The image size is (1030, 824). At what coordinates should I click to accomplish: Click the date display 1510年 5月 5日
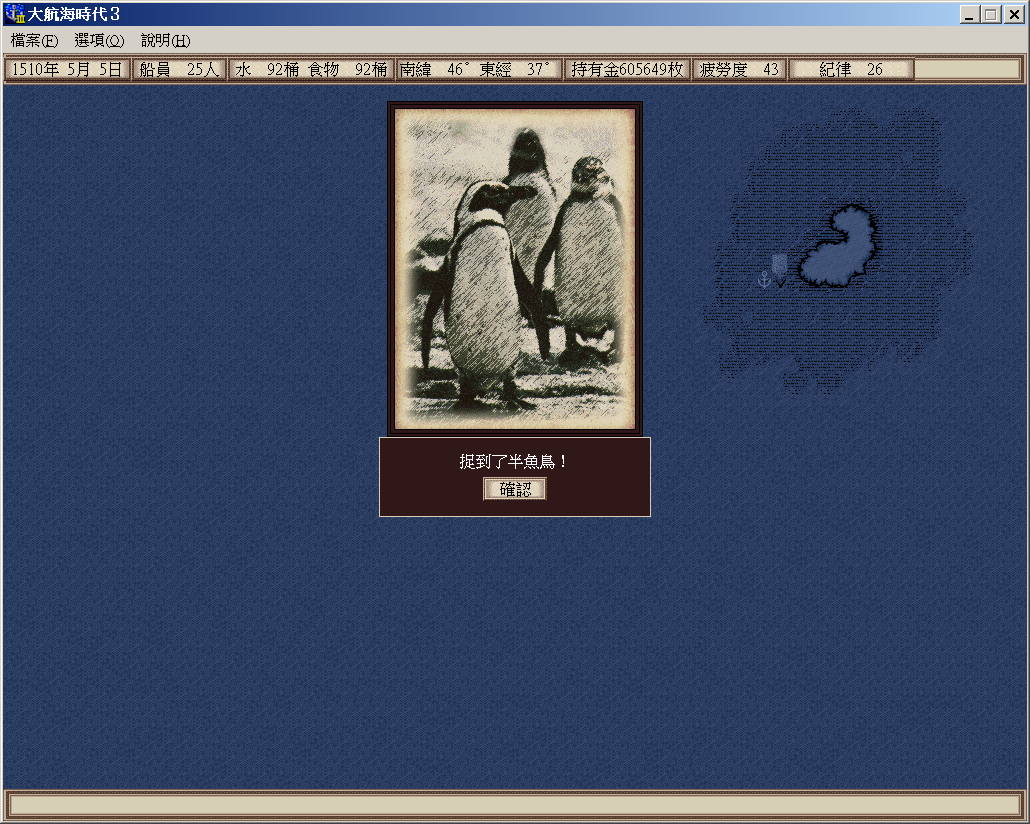67,69
